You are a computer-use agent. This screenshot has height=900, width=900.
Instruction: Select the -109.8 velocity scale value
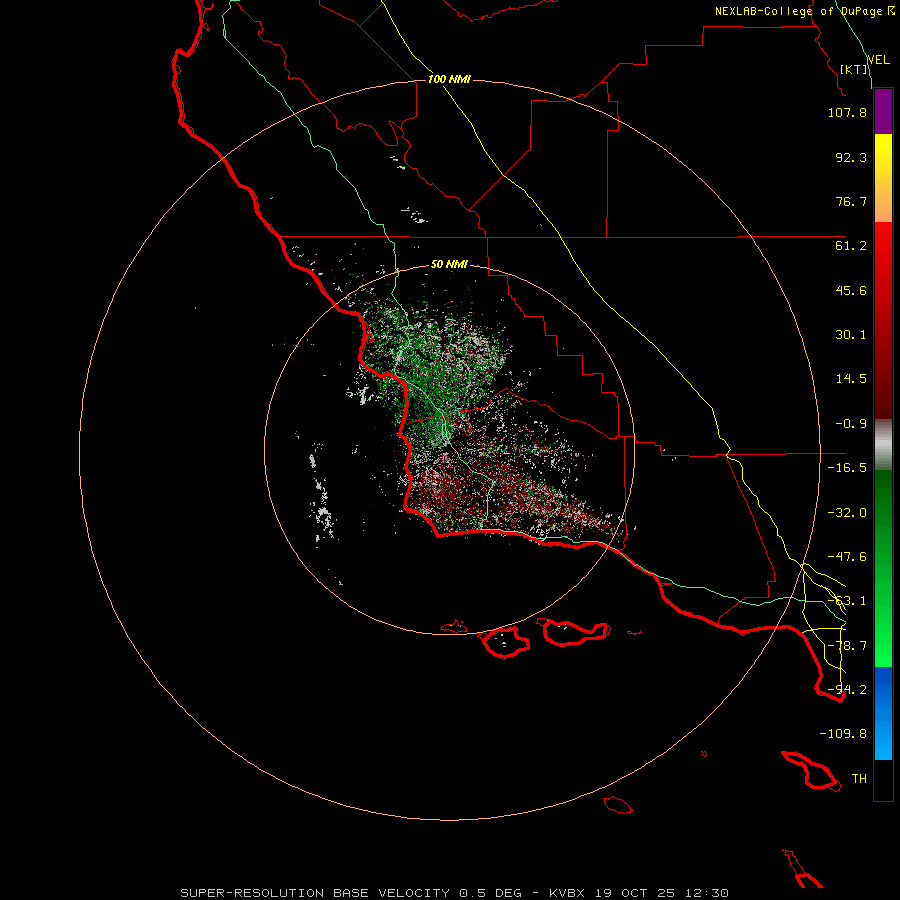[843, 734]
